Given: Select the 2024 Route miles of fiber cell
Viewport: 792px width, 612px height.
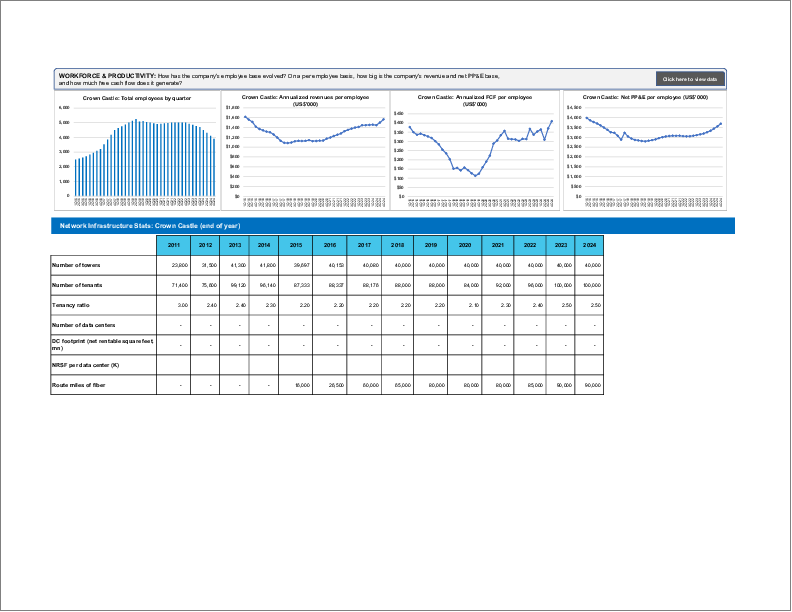Looking at the screenshot, I should (590, 385).
